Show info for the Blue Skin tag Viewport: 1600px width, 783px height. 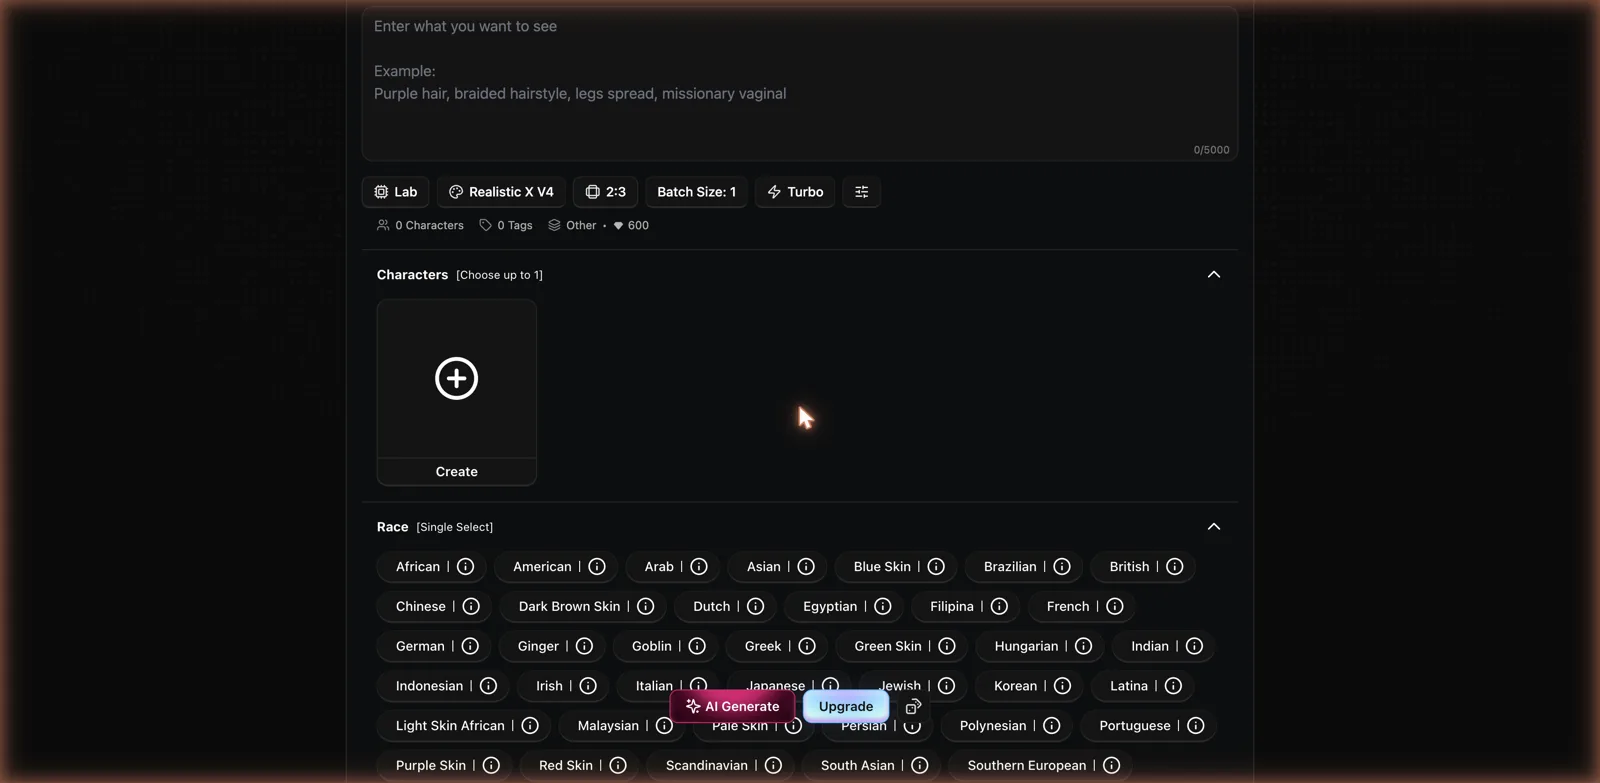tap(936, 567)
